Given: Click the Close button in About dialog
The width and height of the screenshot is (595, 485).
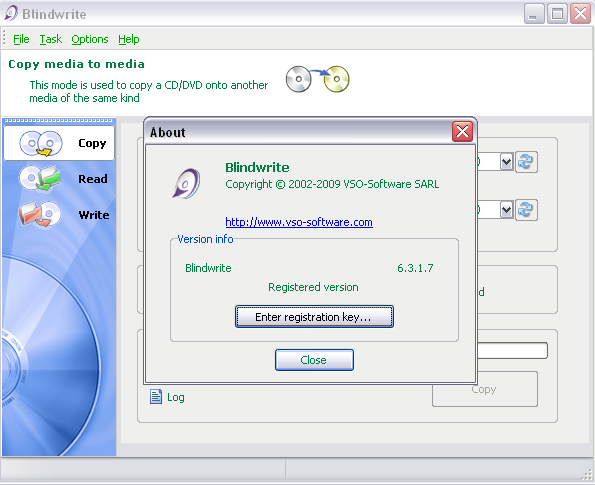Looking at the screenshot, I should (x=314, y=360).
